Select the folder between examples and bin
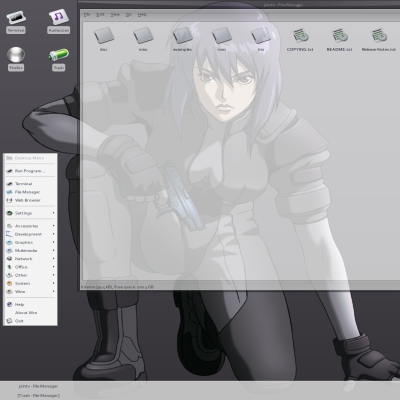 tap(222, 39)
